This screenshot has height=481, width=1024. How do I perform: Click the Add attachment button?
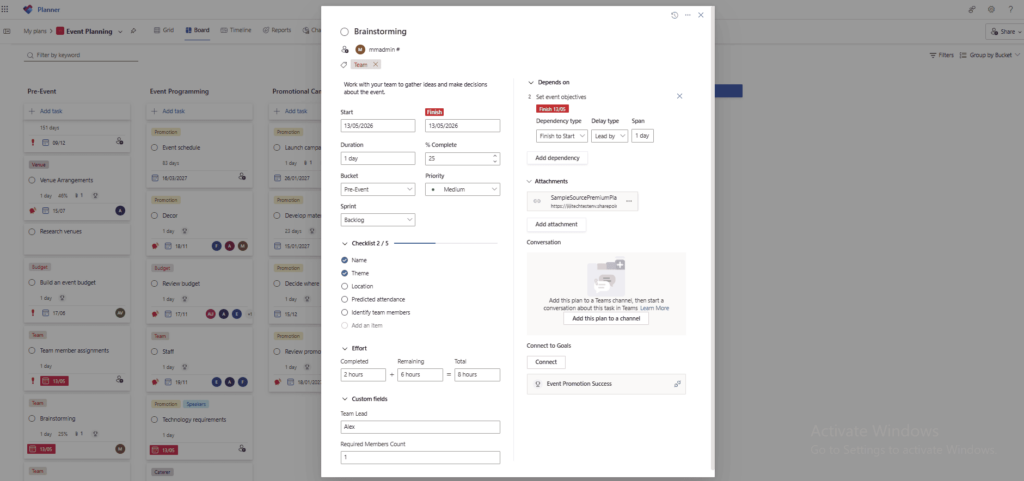(556, 224)
